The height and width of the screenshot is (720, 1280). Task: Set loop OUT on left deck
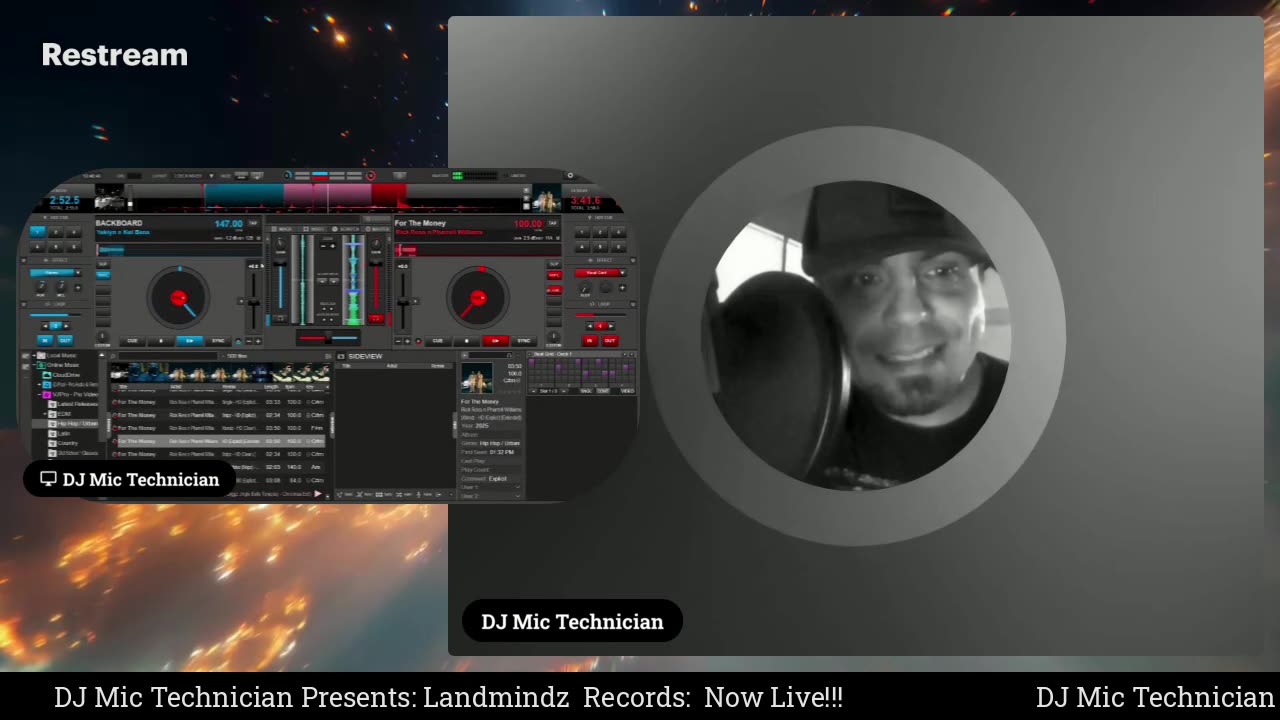pos(65,341)
